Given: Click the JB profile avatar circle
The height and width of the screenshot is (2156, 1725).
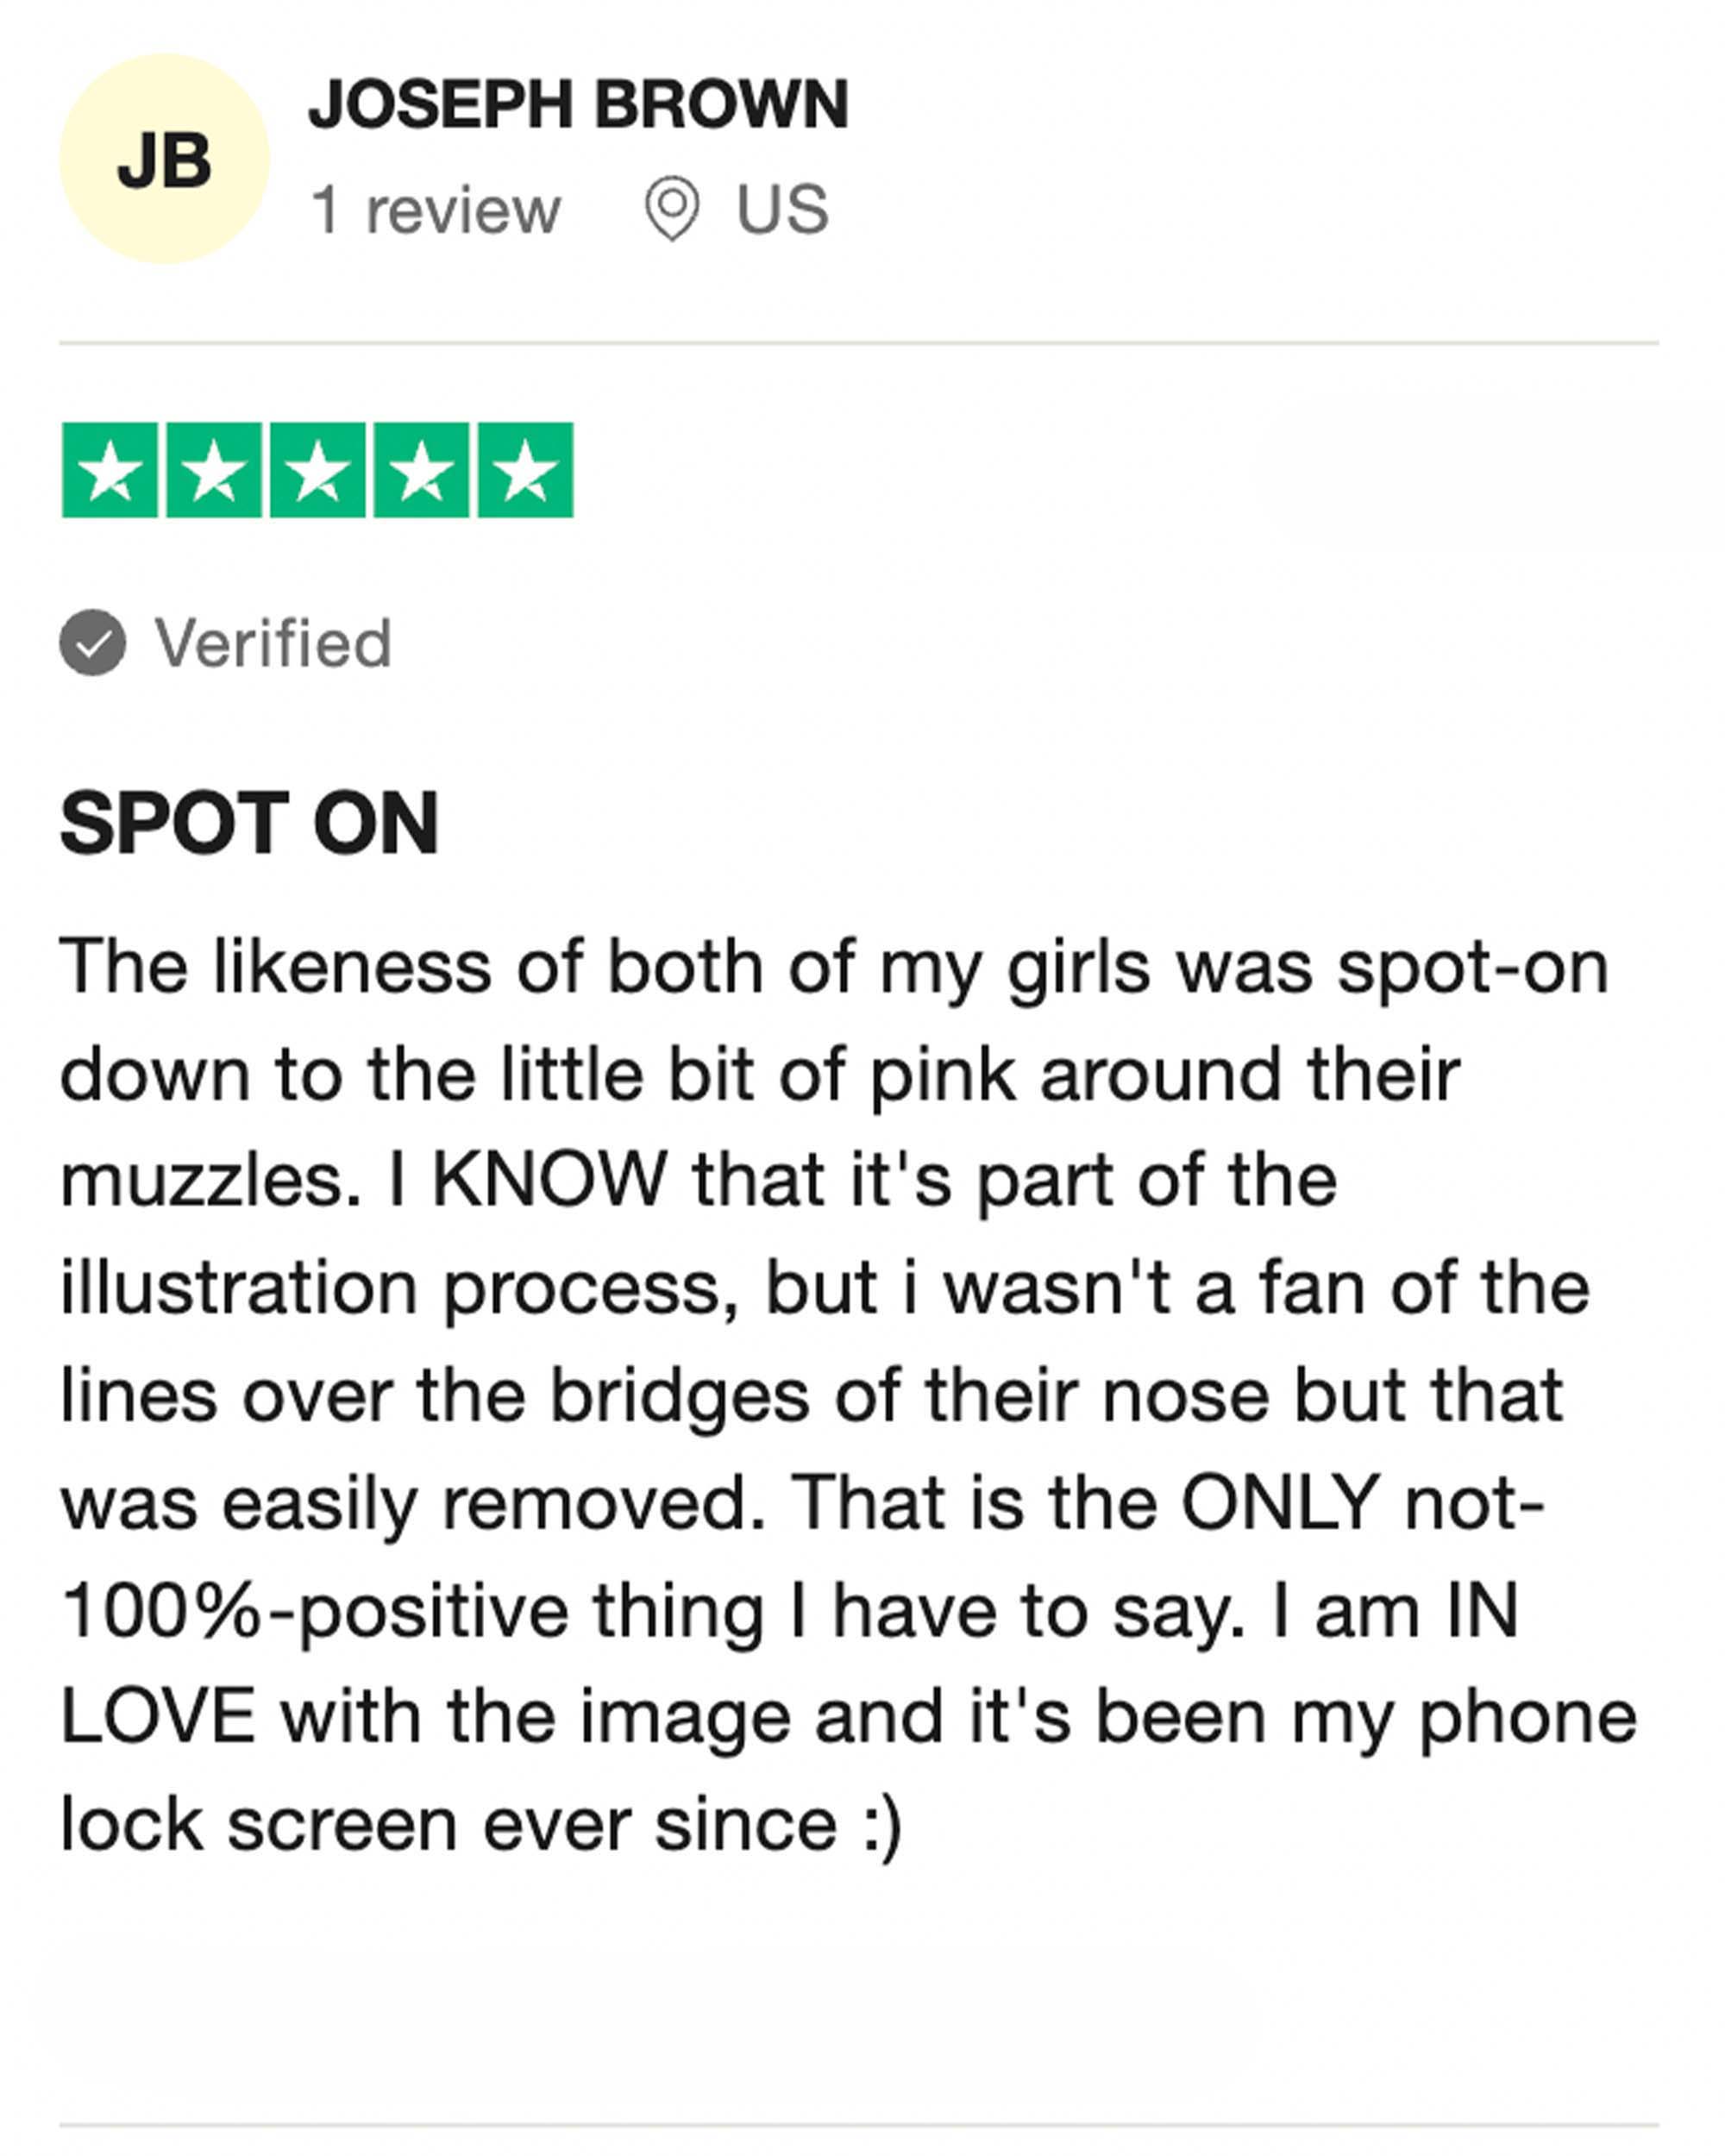Looking at the screenshot, I should (164, 160).
